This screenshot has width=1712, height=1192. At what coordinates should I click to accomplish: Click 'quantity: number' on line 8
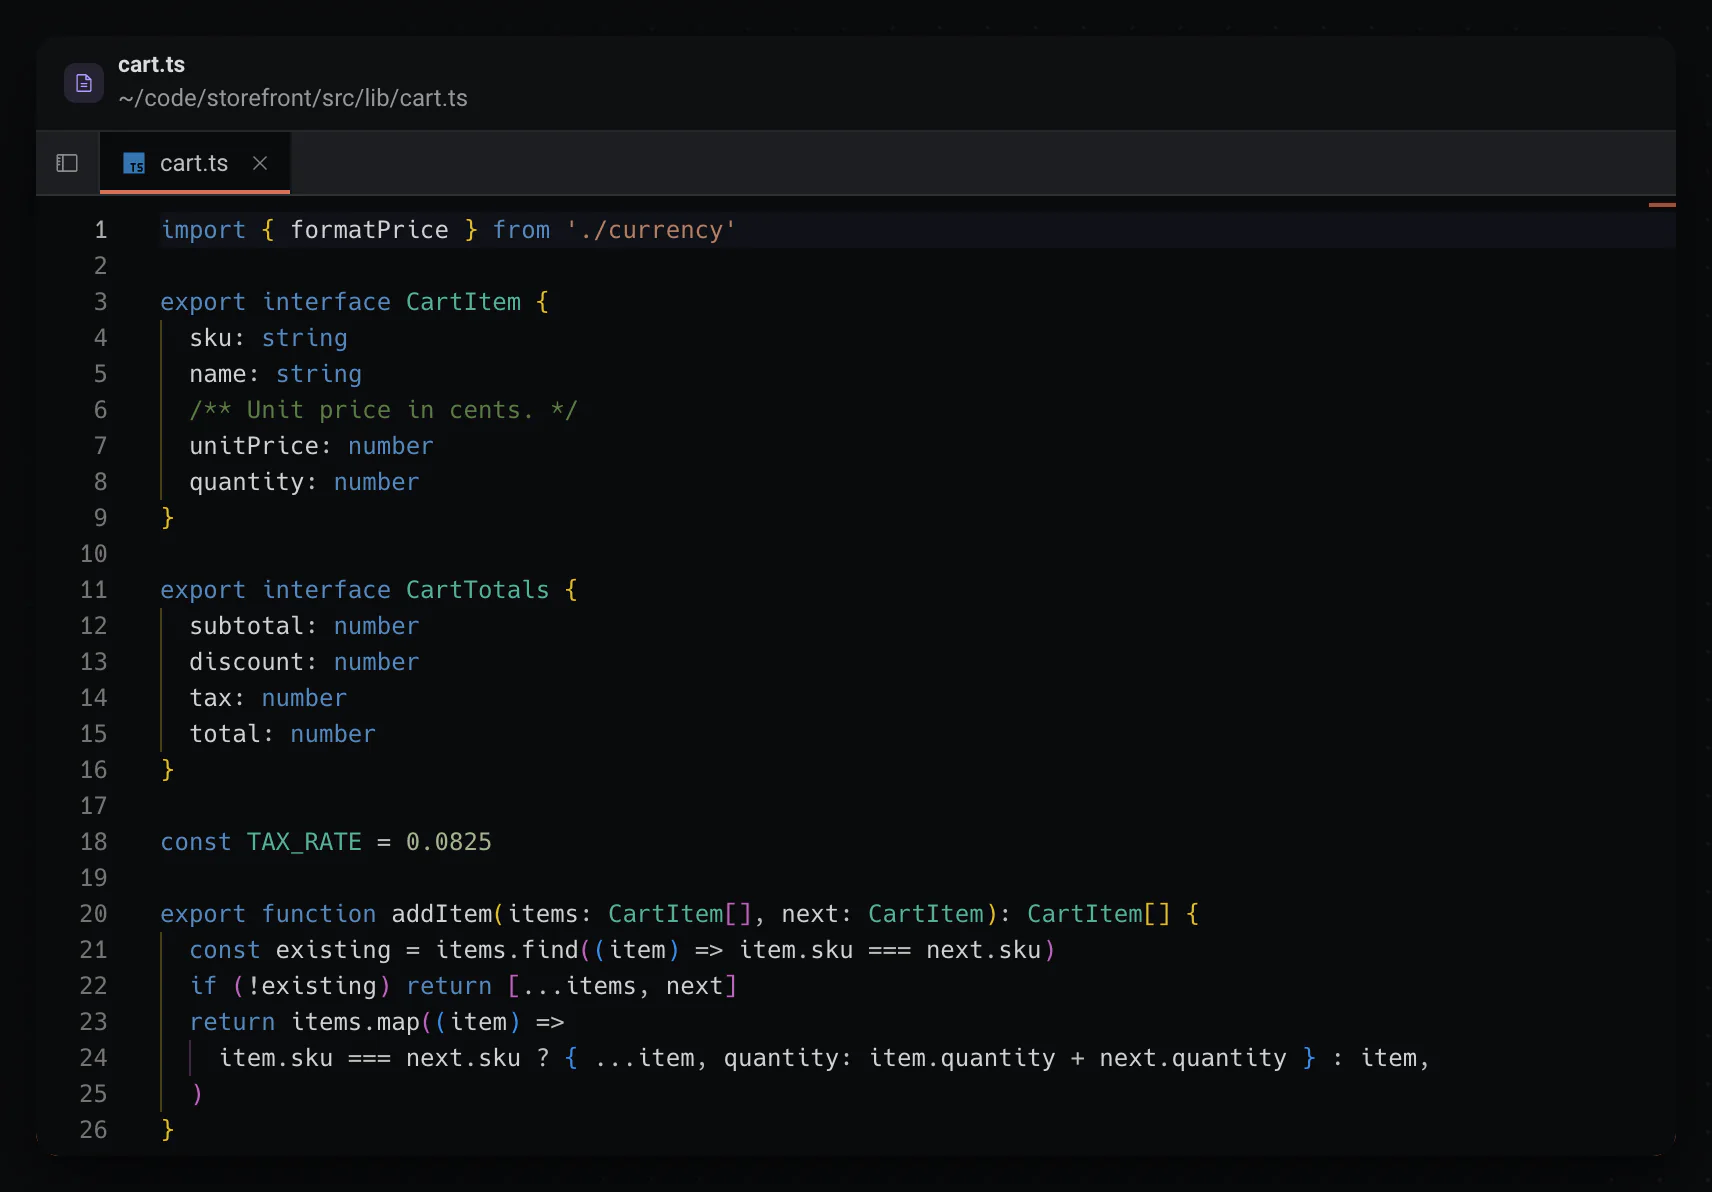pos(305,482)
